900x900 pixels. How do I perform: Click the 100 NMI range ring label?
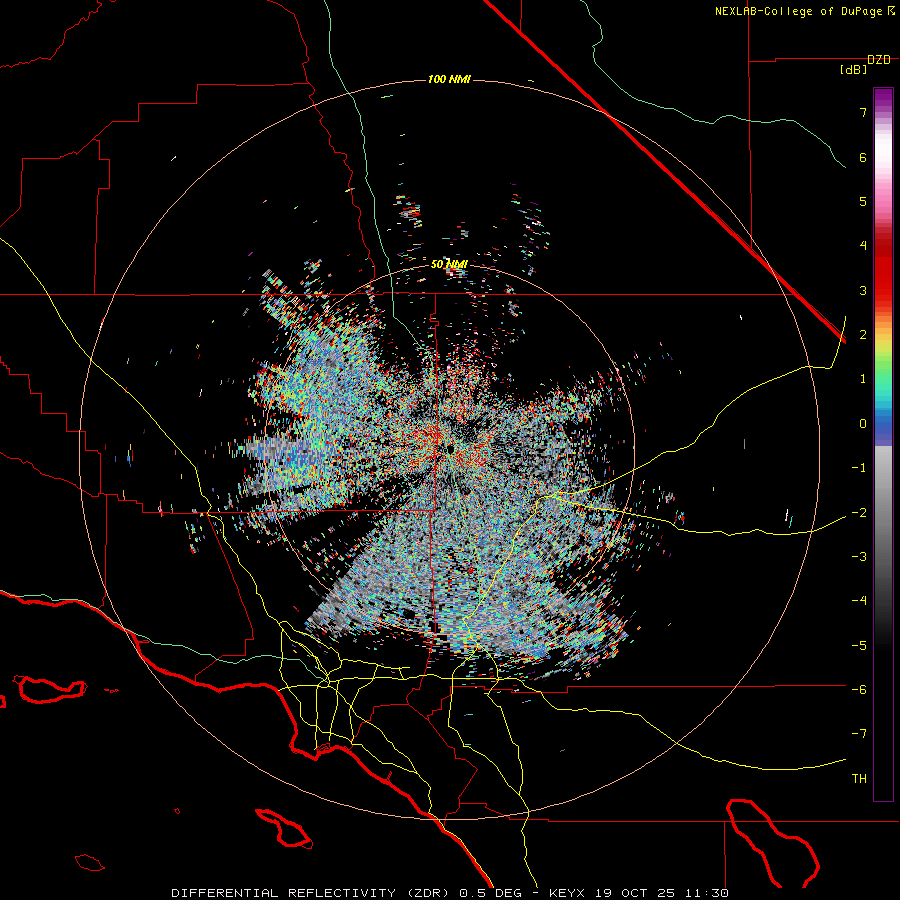click(x=449, y=79)
